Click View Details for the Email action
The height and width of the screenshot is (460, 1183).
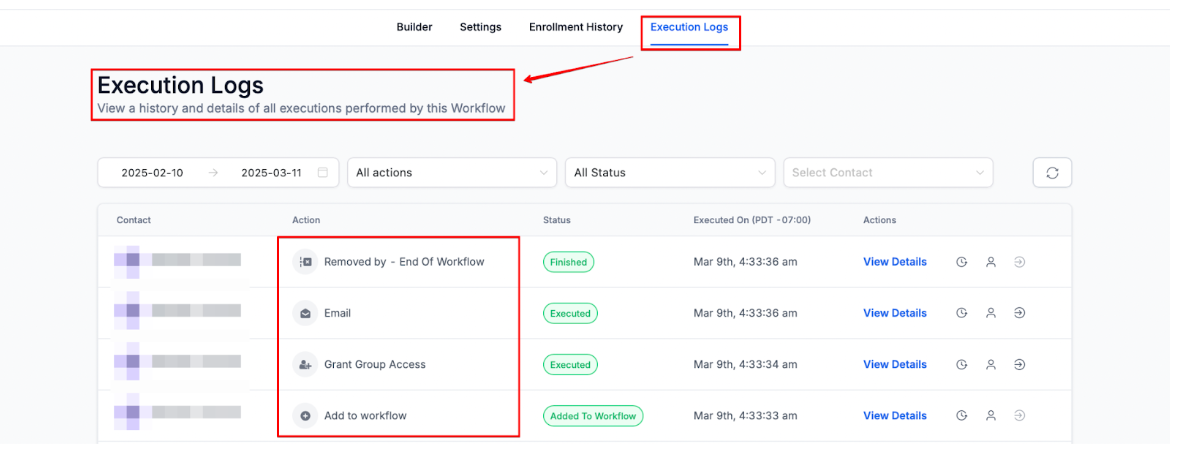(894, 313)
